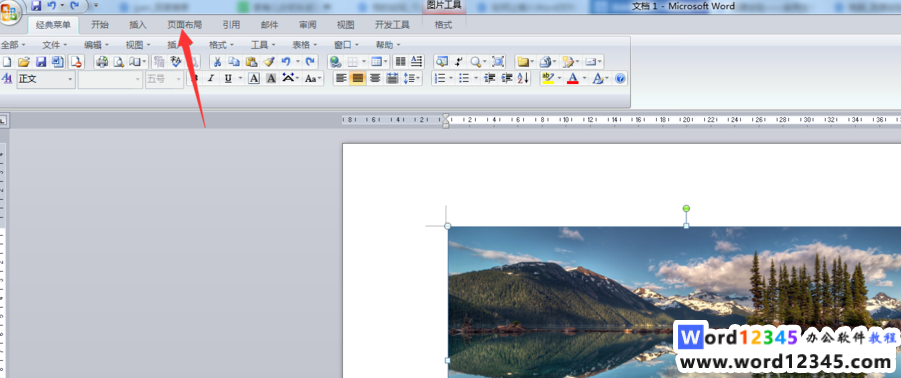Click Save in the Quick Access toolbar
Screen dimensions: 901x378
point(36,6)
